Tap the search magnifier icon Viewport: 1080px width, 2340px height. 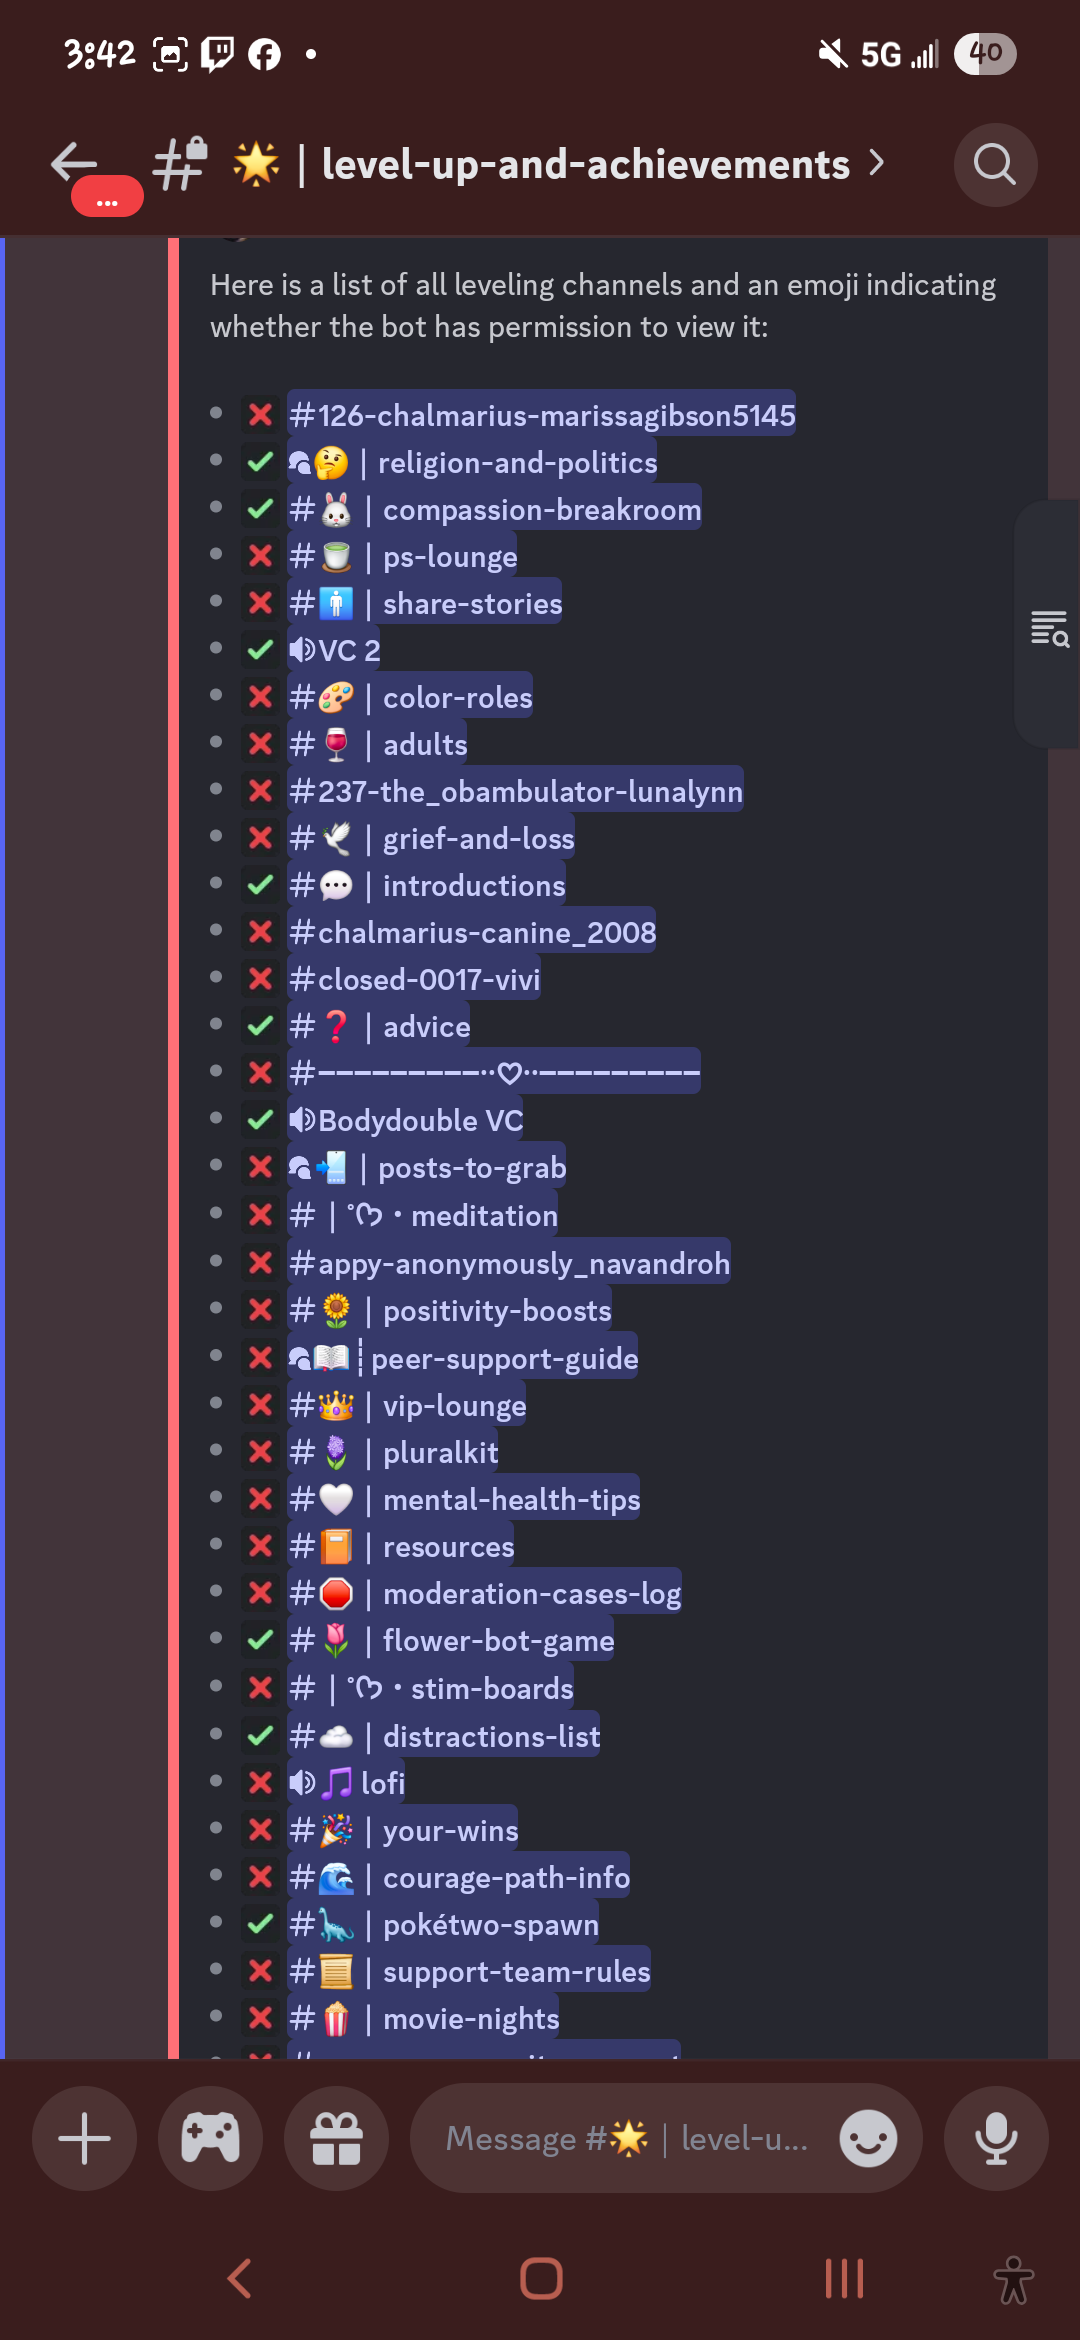point(995,165)
